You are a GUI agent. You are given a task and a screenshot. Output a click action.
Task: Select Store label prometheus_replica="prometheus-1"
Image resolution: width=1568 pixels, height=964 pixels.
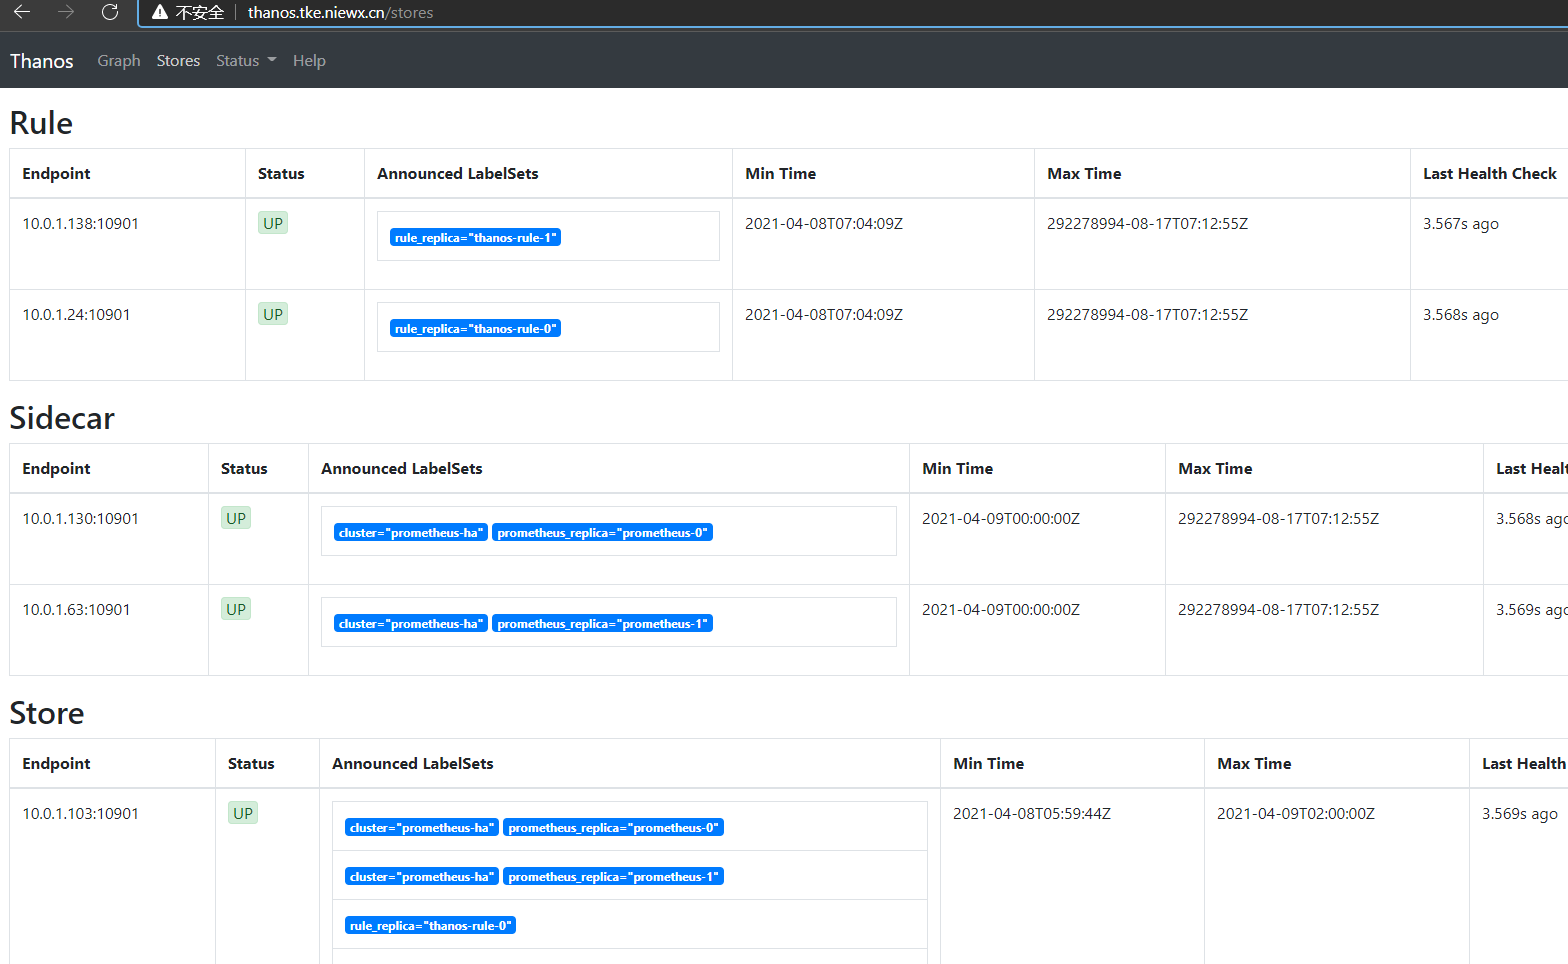click(x=613, y=876)
